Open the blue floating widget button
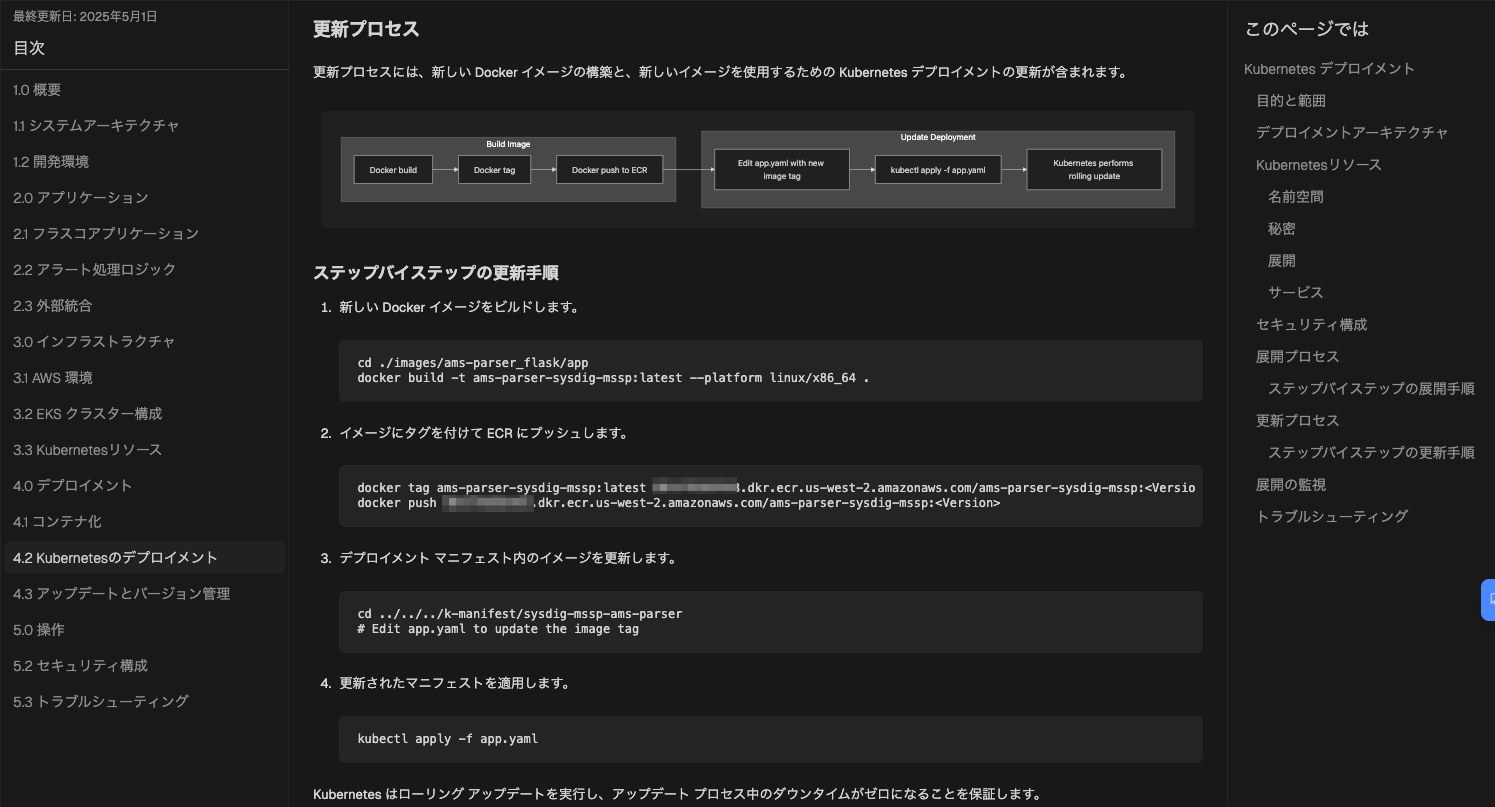The width and height of the screenshot is (1495, 807). pos(1488,600)
